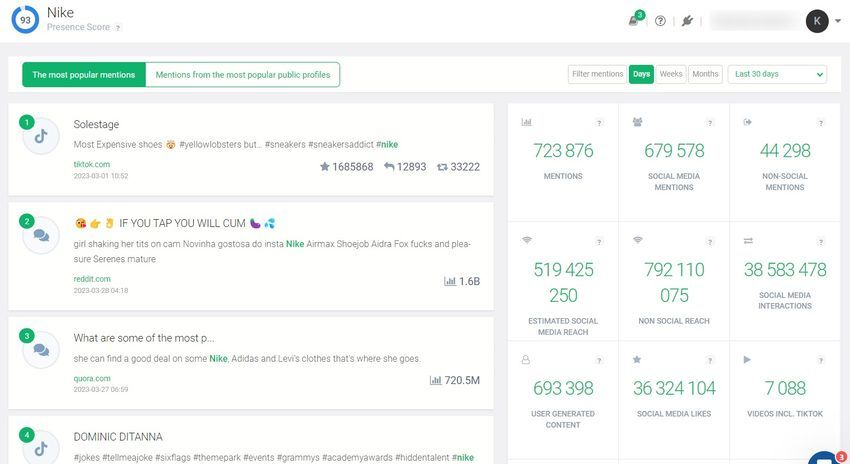Click the 7 088 videos value
Viewport: 850px width, 464px height.
coord(785,388)
